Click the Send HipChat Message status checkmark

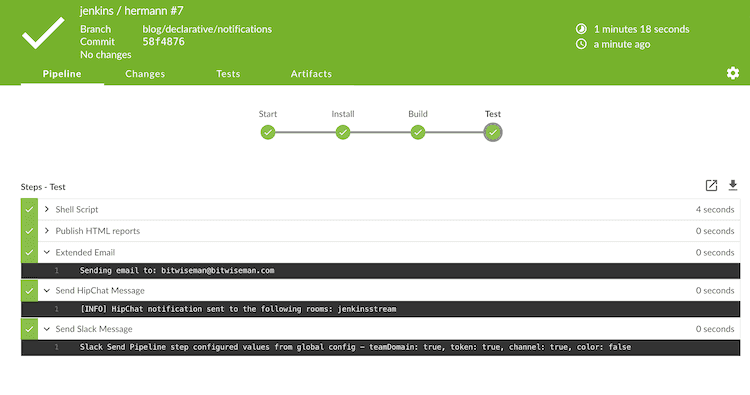coord(29,291)
